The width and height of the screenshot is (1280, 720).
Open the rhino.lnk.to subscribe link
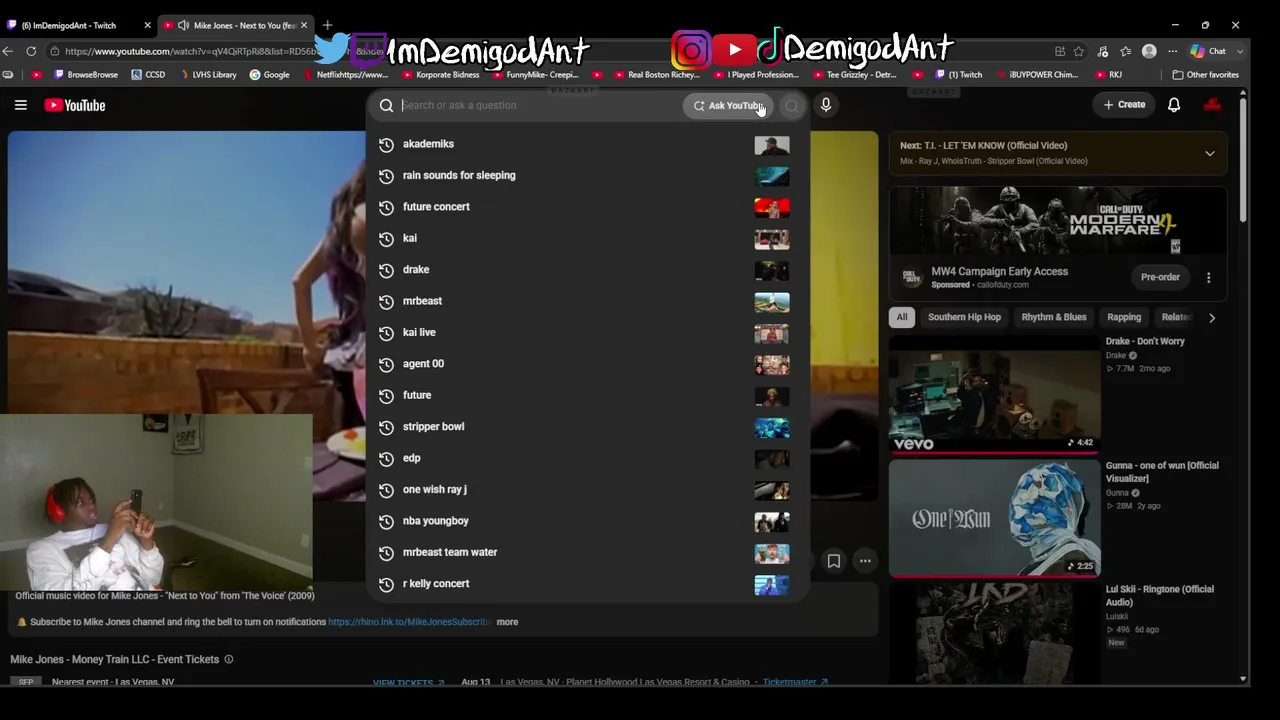pyautogui.click(x=410, y=622)
